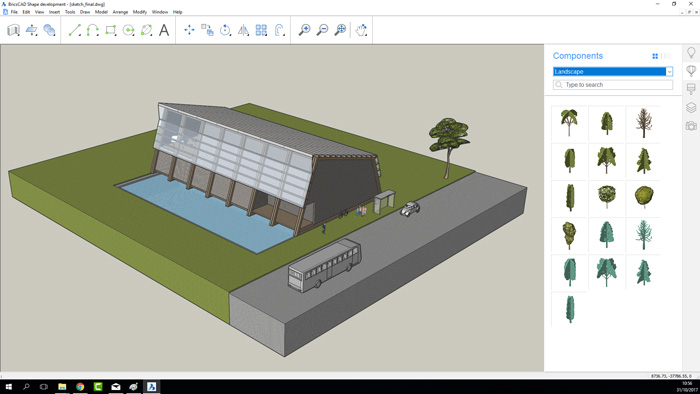
Task: Pick the bare leafless tree thumbnail
Action: (643, 124)
